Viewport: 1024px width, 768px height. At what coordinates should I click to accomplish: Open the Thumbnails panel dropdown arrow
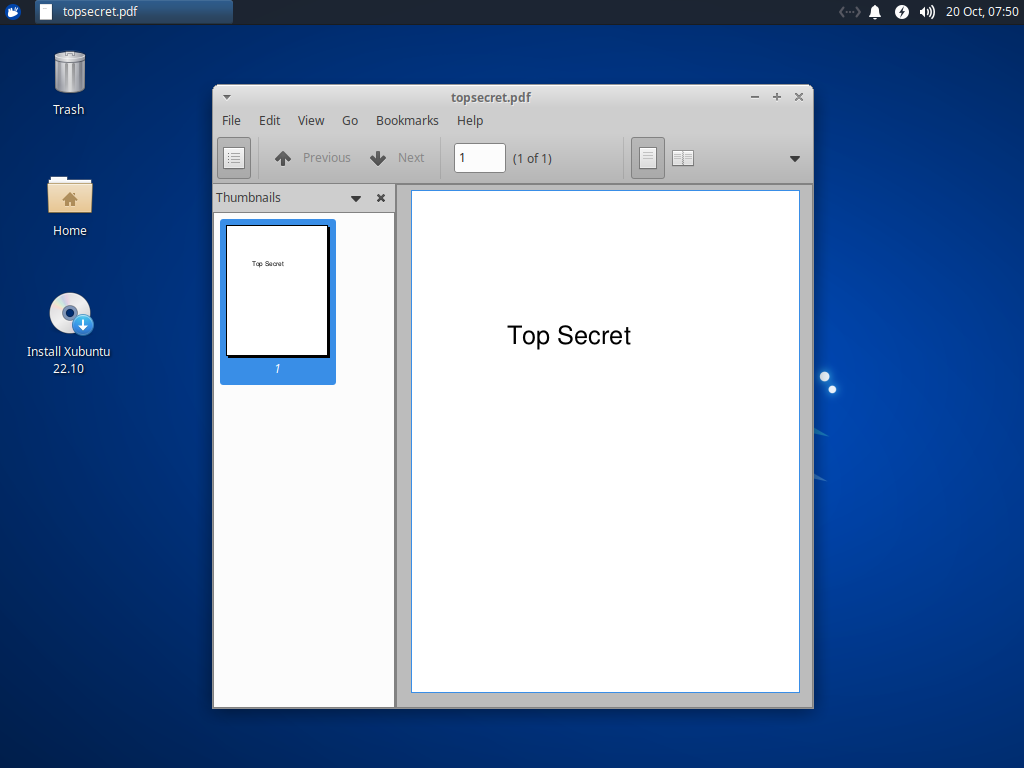356,198
